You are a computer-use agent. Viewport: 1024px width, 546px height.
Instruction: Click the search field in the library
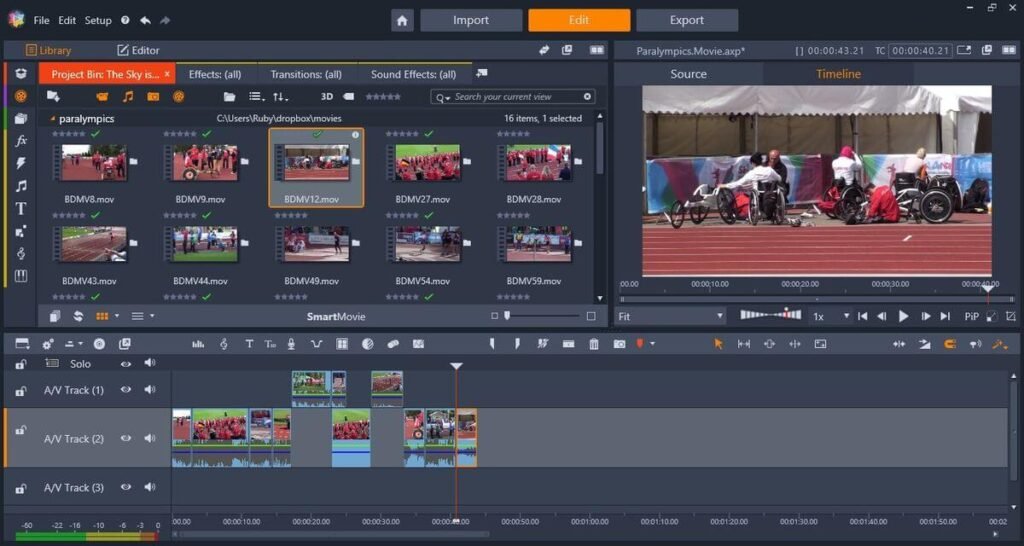click(x=513, y=97)
